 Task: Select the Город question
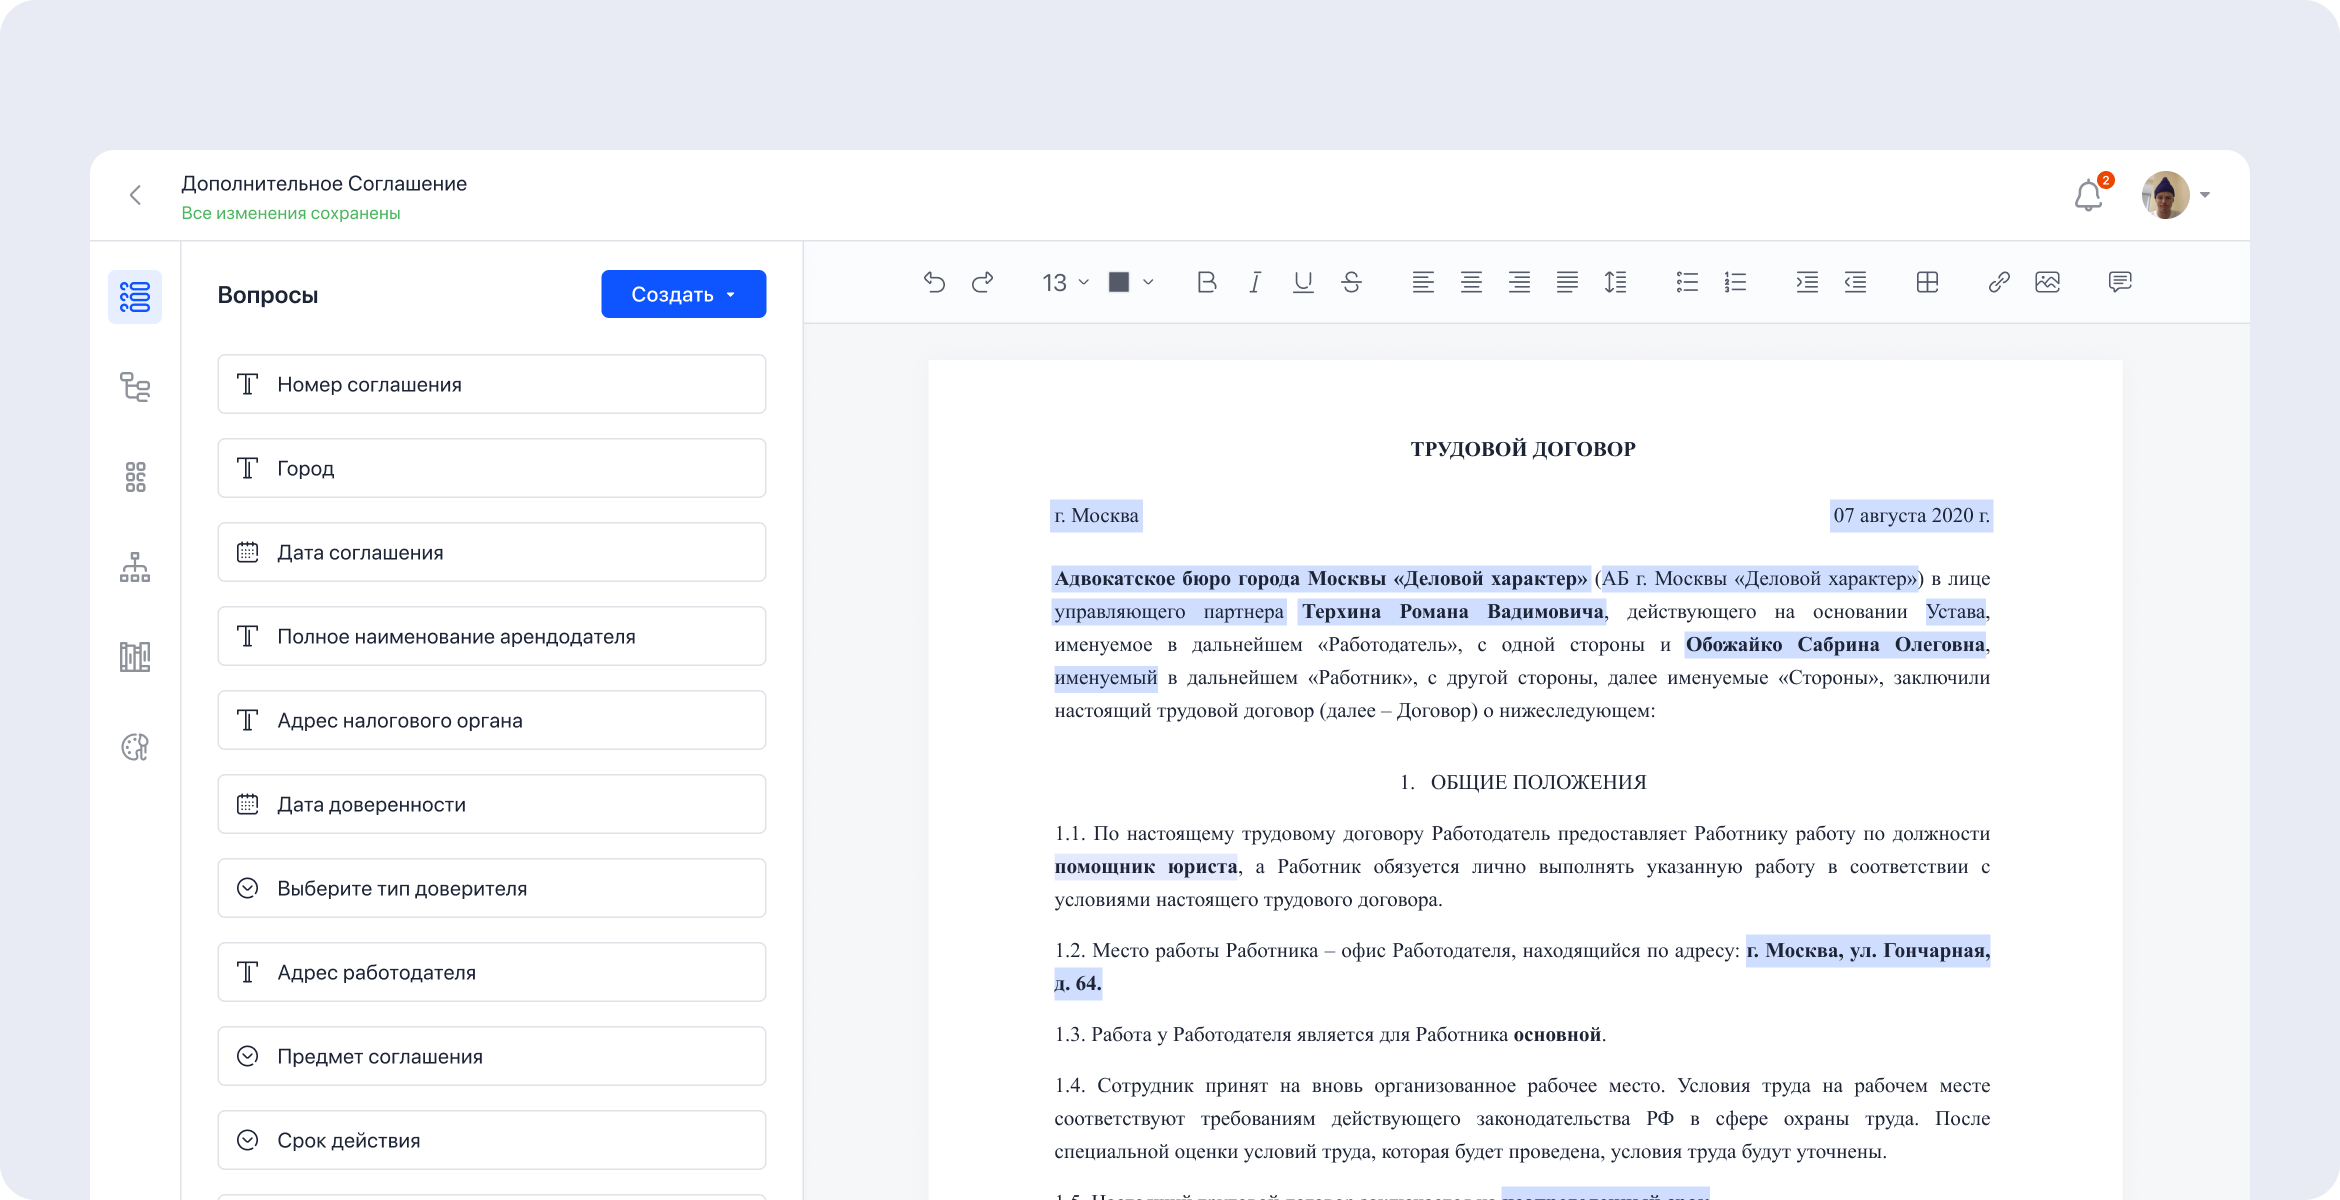click(x=492, y=468)
